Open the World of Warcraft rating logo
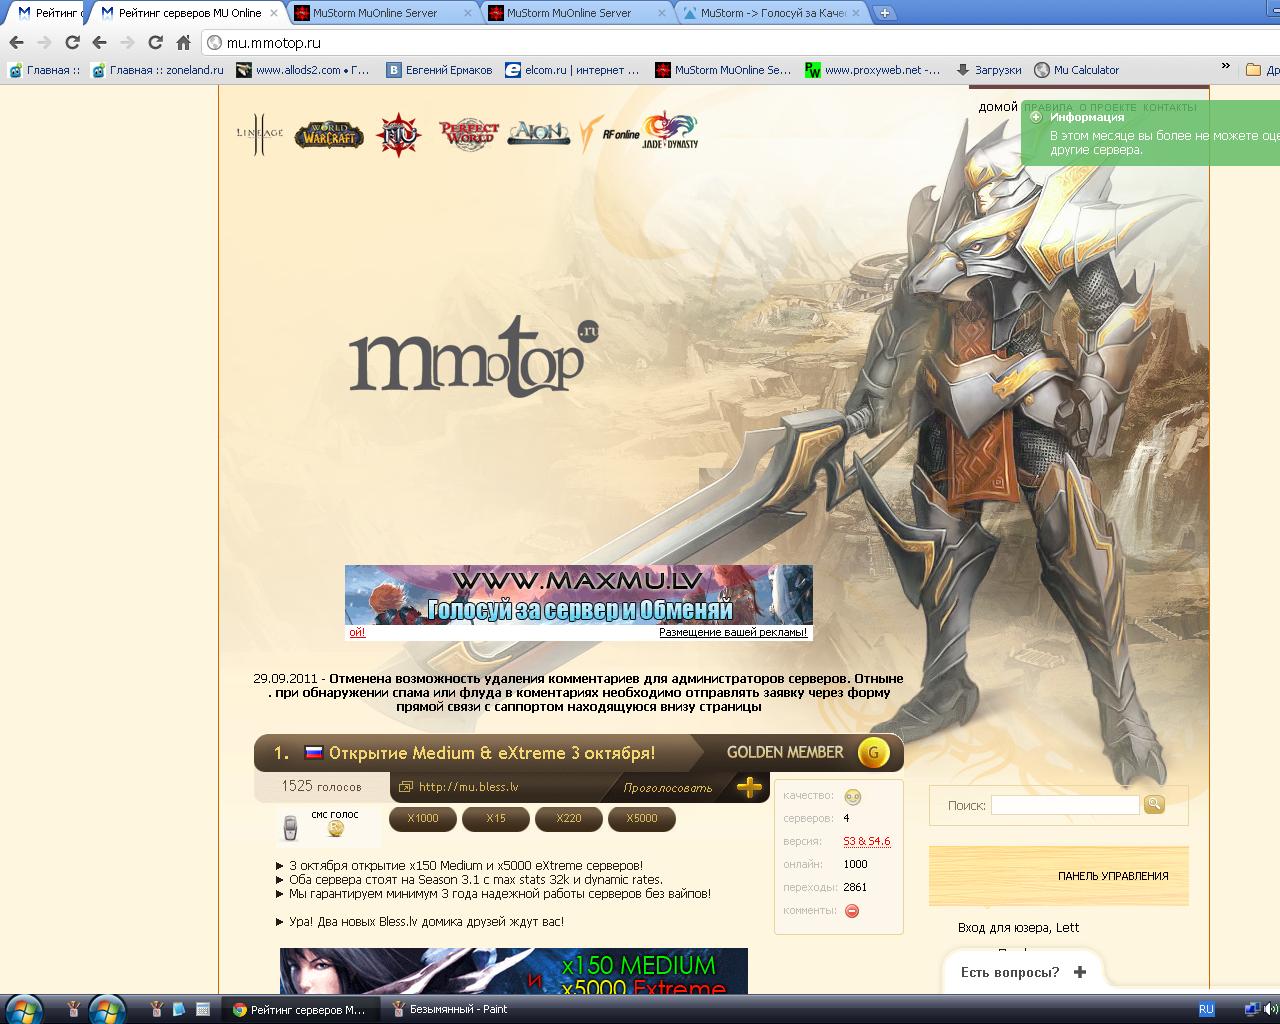 click(x=329, y=134)
